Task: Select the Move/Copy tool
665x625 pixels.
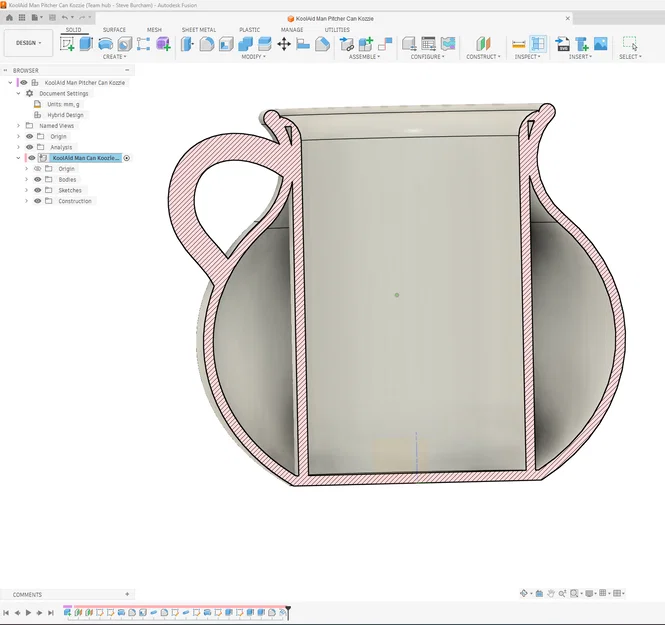Action: tap(284, 44)
